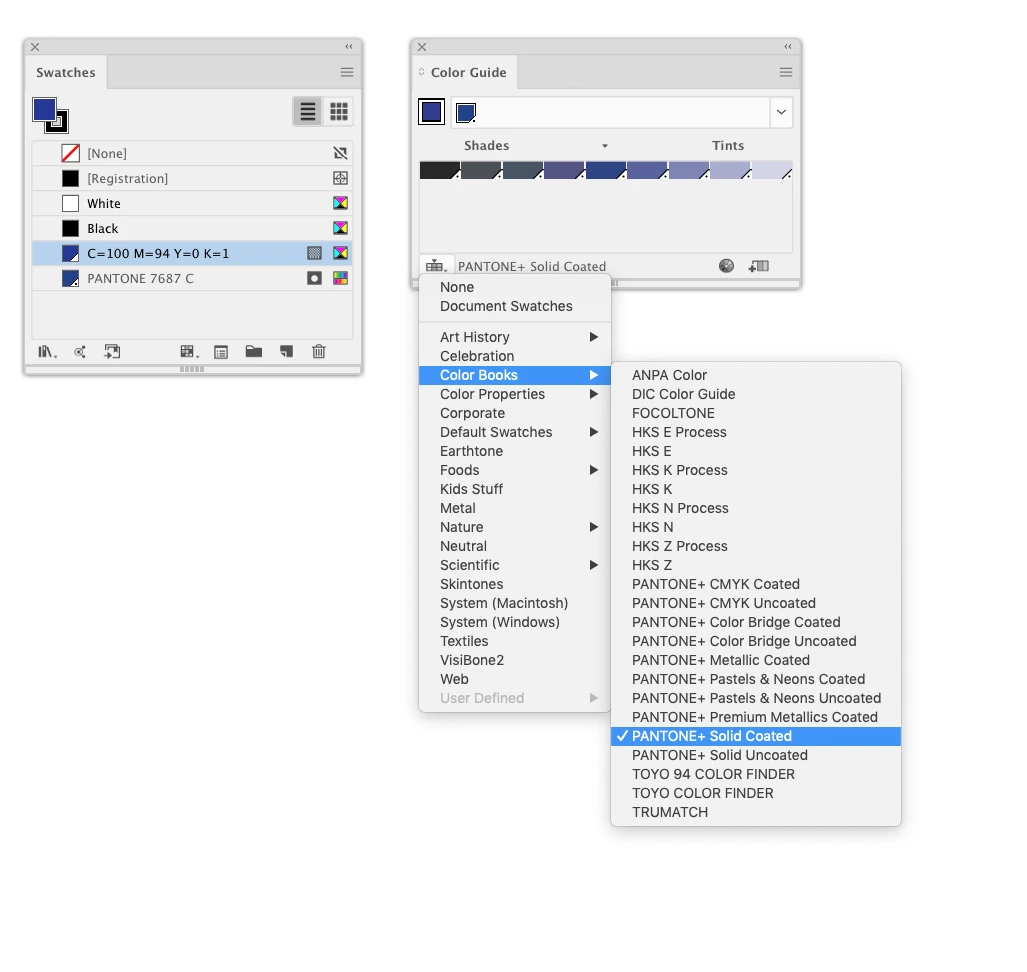Image resolution: width=1027 pixels, height=972 pixels.
Task: Click the registration target icon in the Registration row
Action: pyautogui.click(x=340, y=178)
